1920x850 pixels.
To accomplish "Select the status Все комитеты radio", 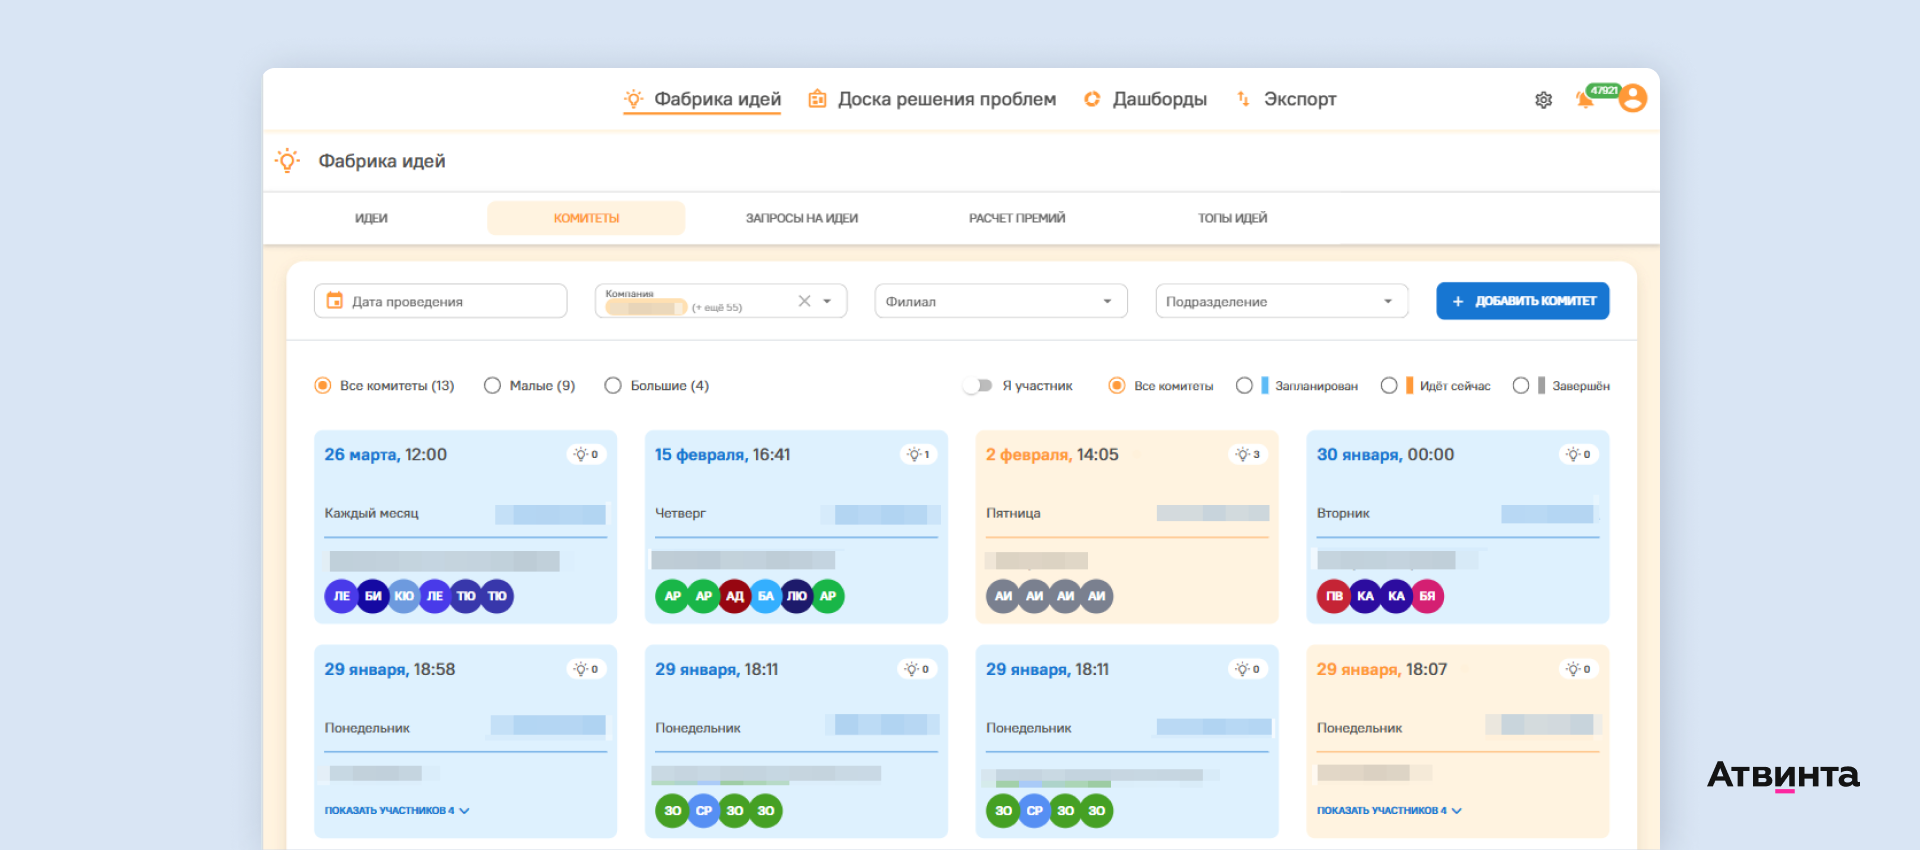I will [x=1117, y=386].
